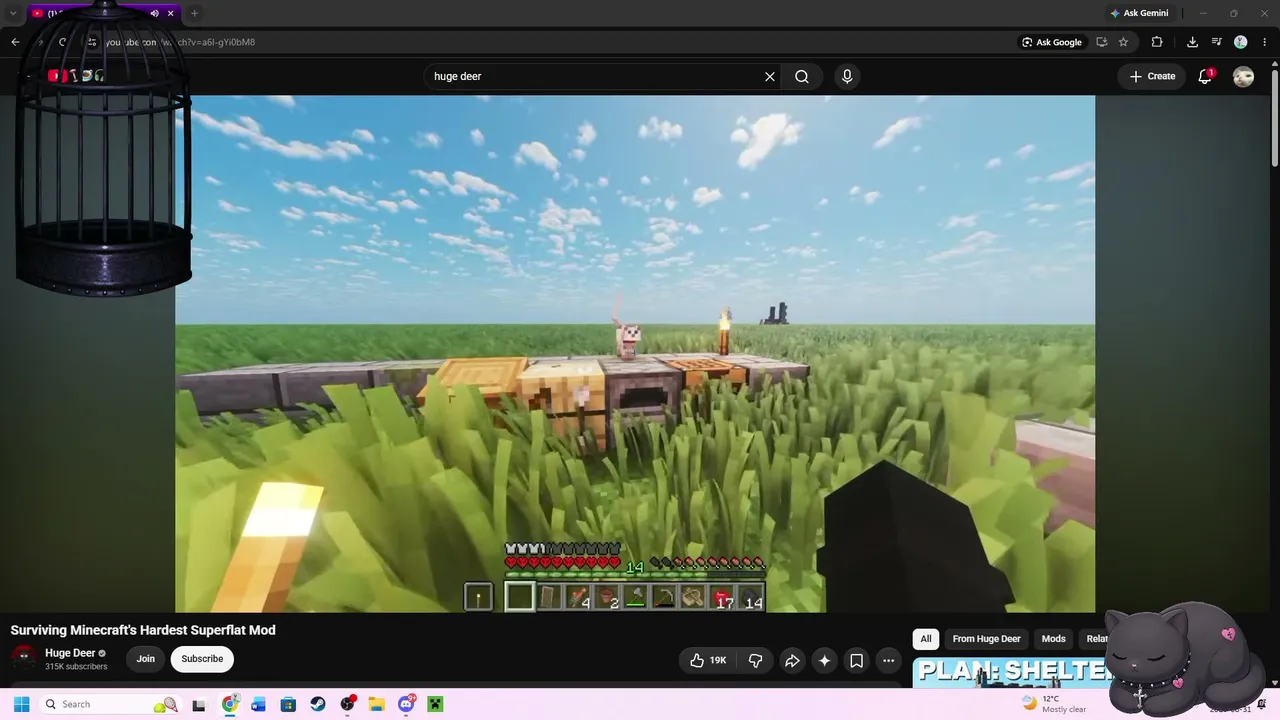The height and width of the screenshot is (720, 1280).
Task: Open the Huge Deer channel avatar
Action: 24,659
